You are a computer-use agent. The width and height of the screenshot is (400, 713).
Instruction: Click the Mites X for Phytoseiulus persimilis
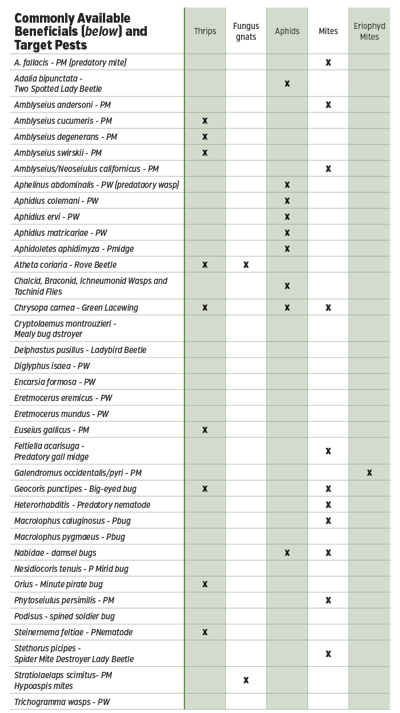point(328,600)
